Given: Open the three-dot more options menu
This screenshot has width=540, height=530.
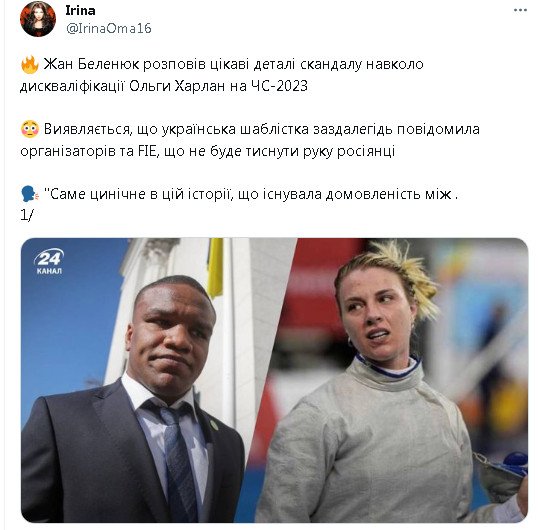Looking at the screenshot, I should point(520,10).
